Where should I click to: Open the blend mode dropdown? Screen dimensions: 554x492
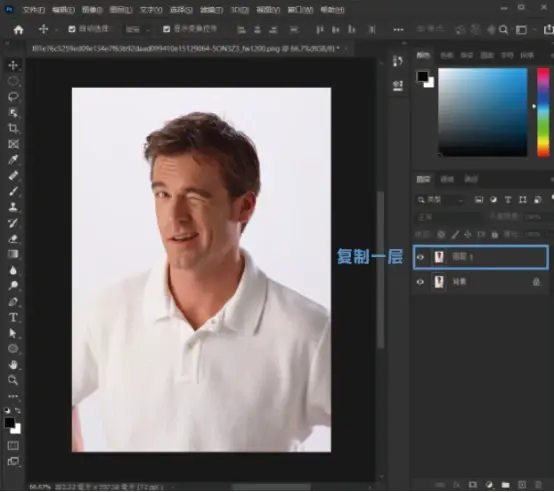coord(449,217)
